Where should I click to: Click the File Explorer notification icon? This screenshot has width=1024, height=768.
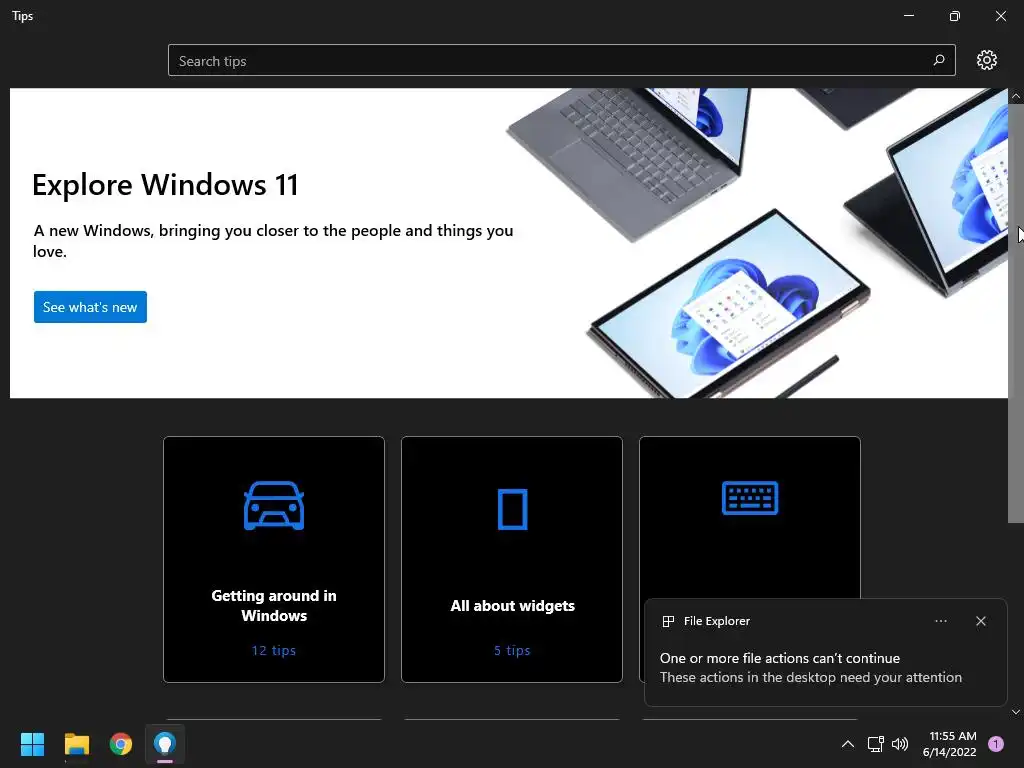coord(668,621)
